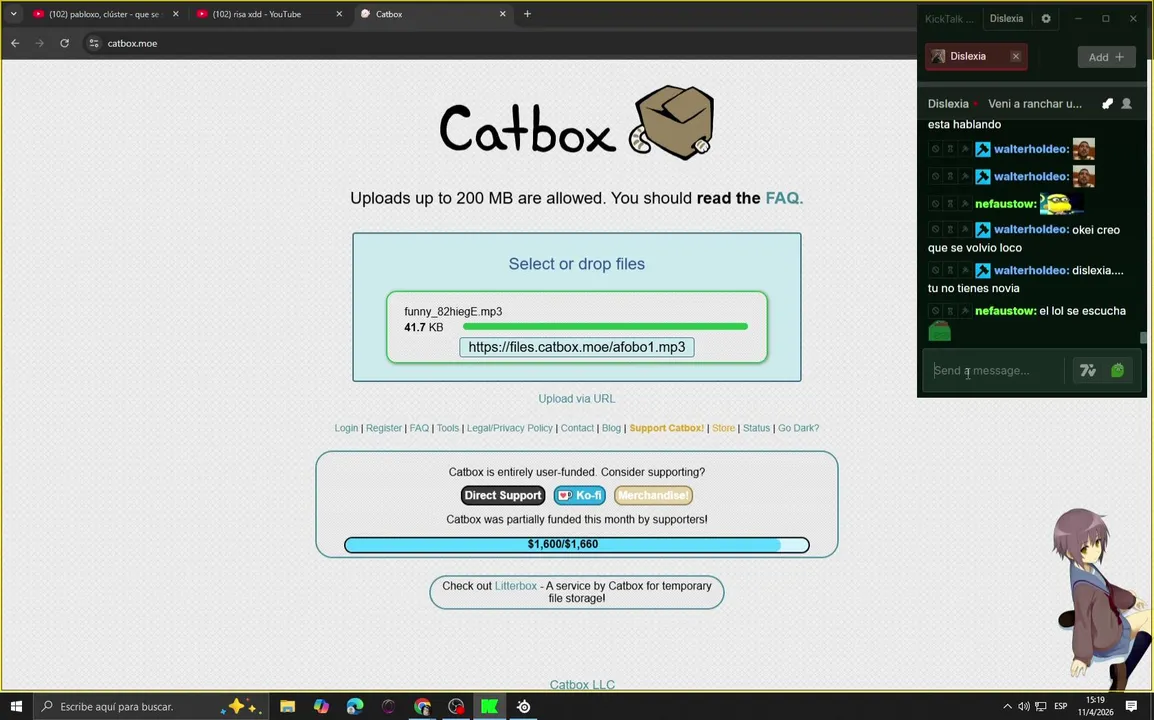View site information icon in address bar
The width and height of the screenshot is (1154, 720).
click(x=93, y=43)
